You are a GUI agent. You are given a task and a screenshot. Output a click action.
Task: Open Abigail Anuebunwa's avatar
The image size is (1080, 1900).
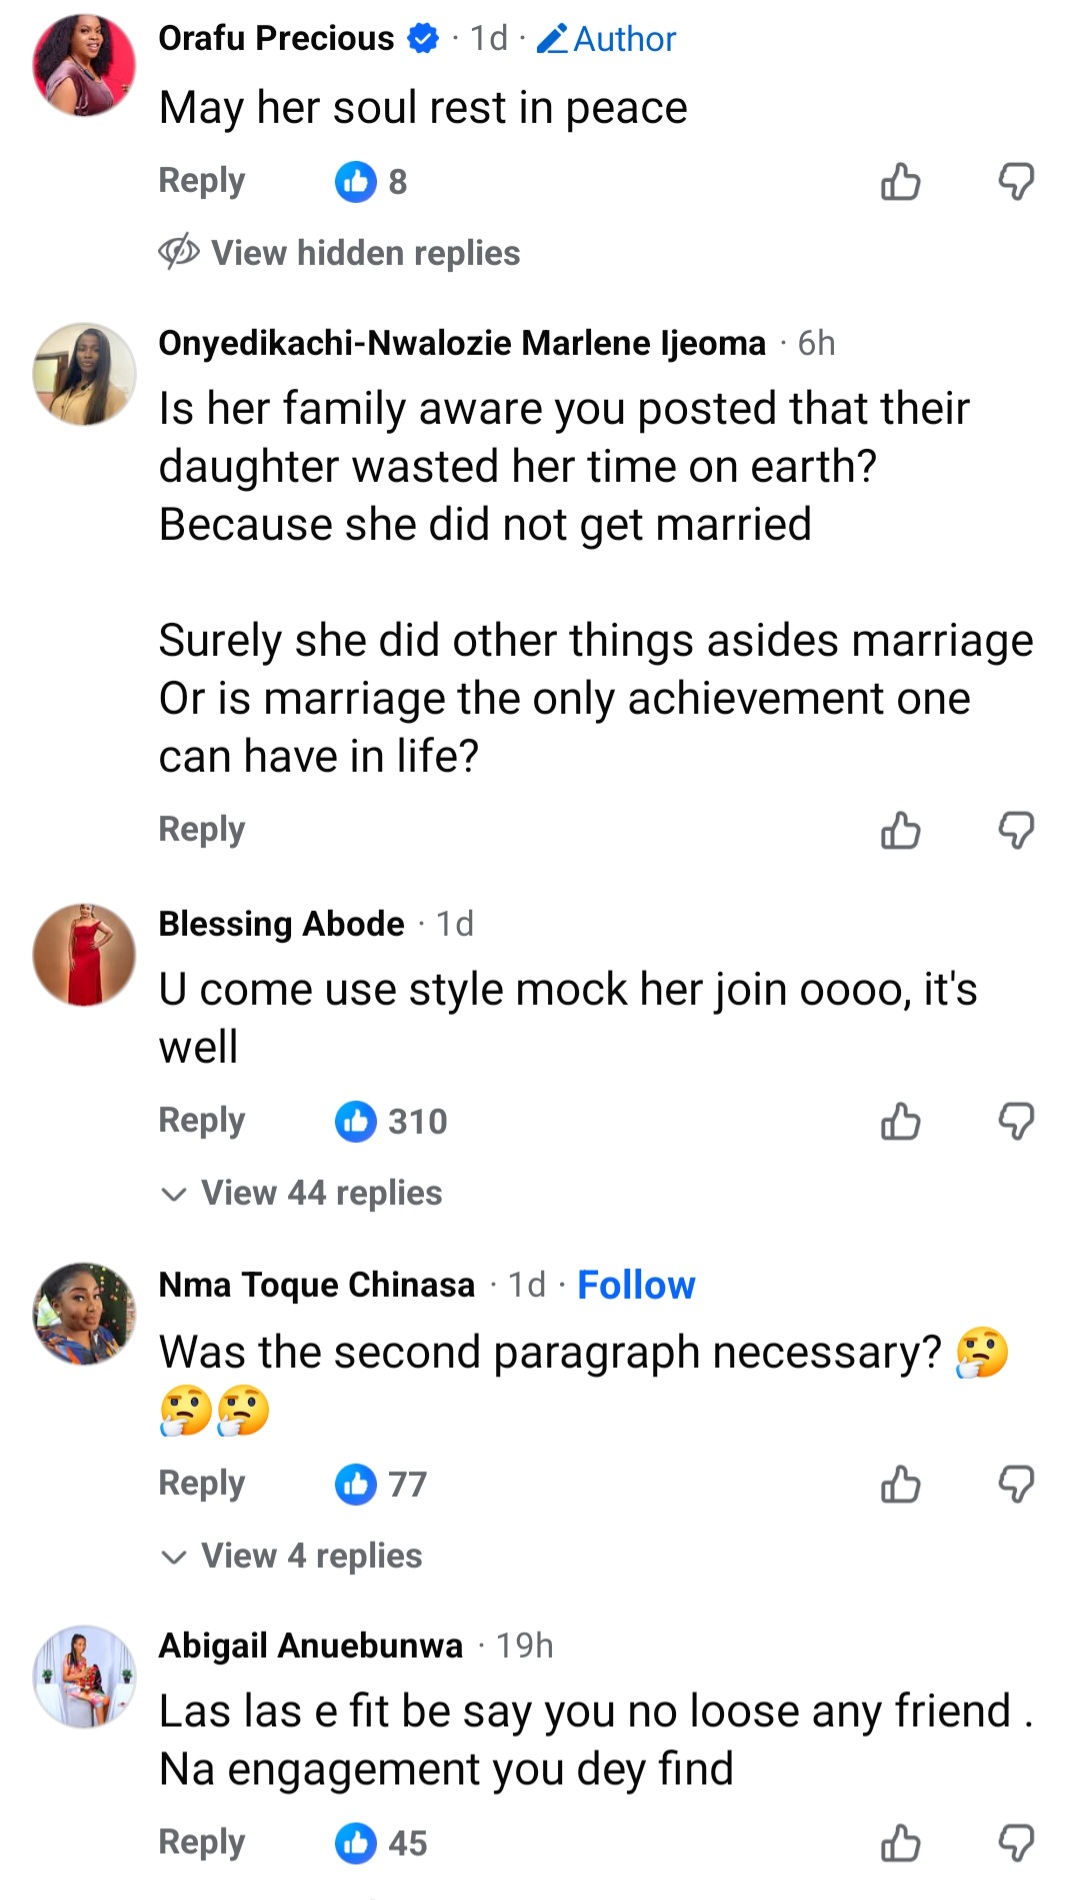tap(84, 1677)
